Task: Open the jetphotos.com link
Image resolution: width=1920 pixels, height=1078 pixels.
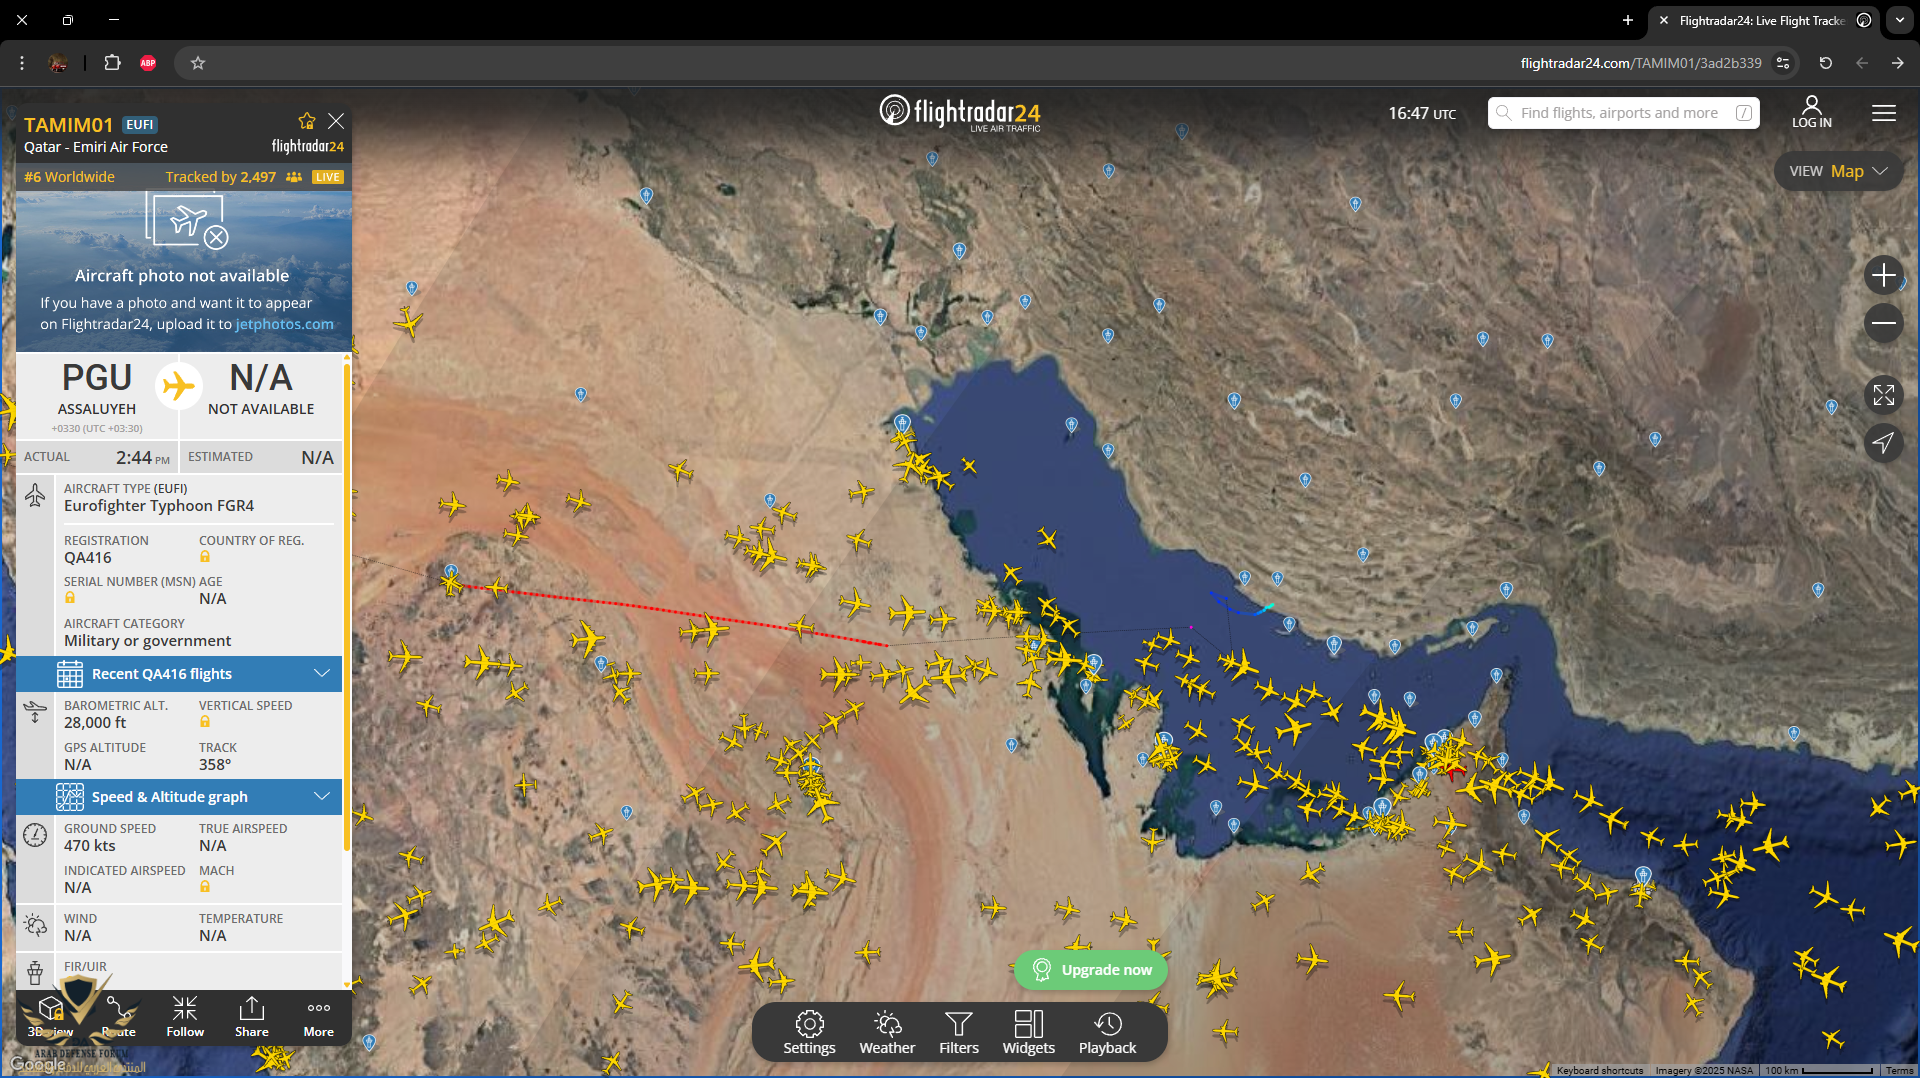Action: point(284,324)
